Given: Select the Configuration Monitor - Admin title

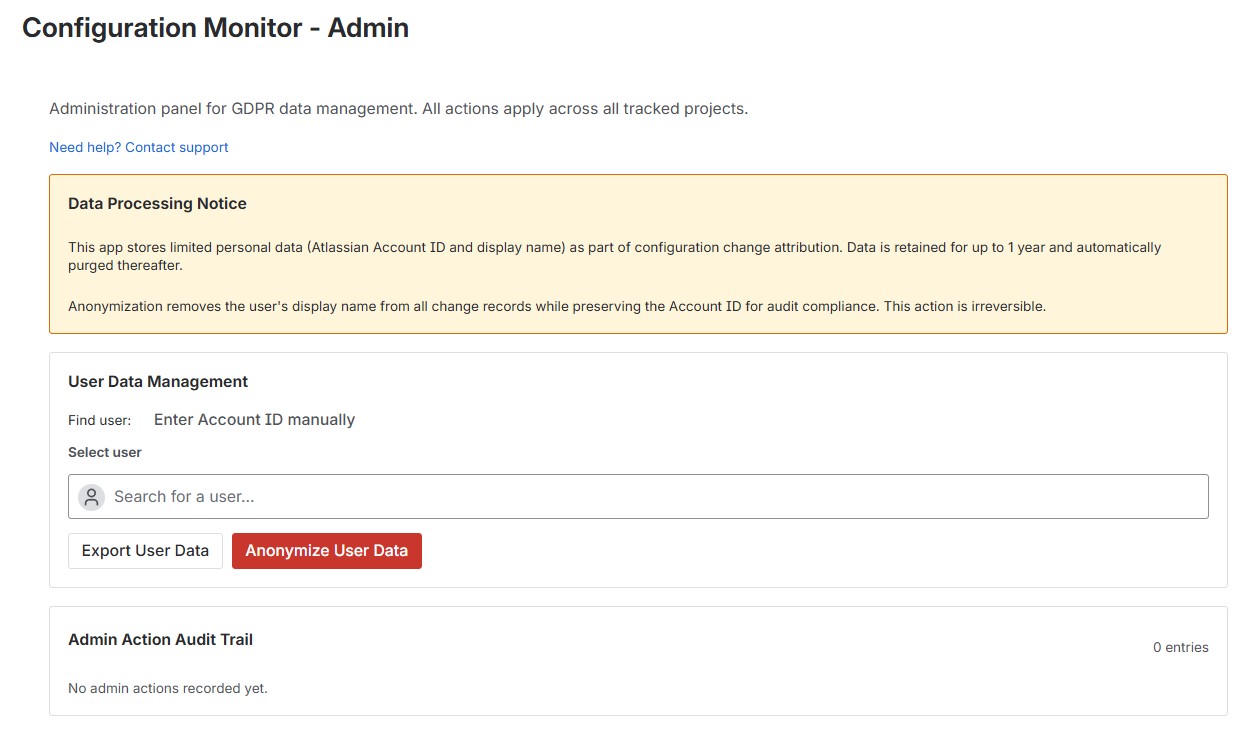Looking at the screenshot, I should point(217,27).
